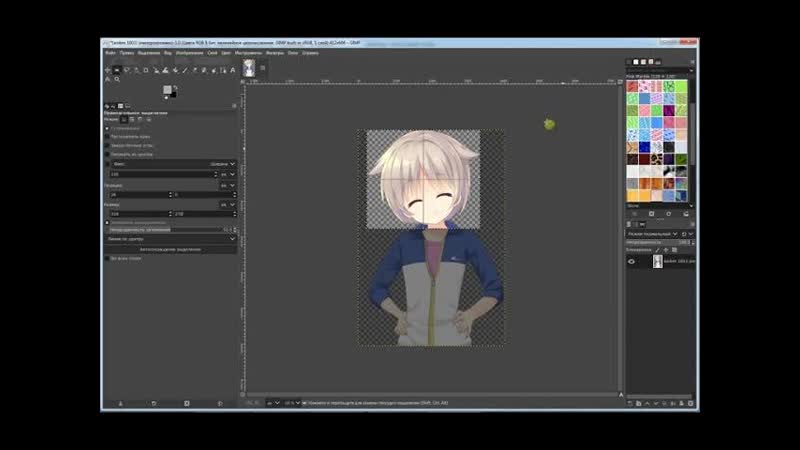Select the Paintbrush tool
This screenshot has height=450, width=800.
coord(185,70)
